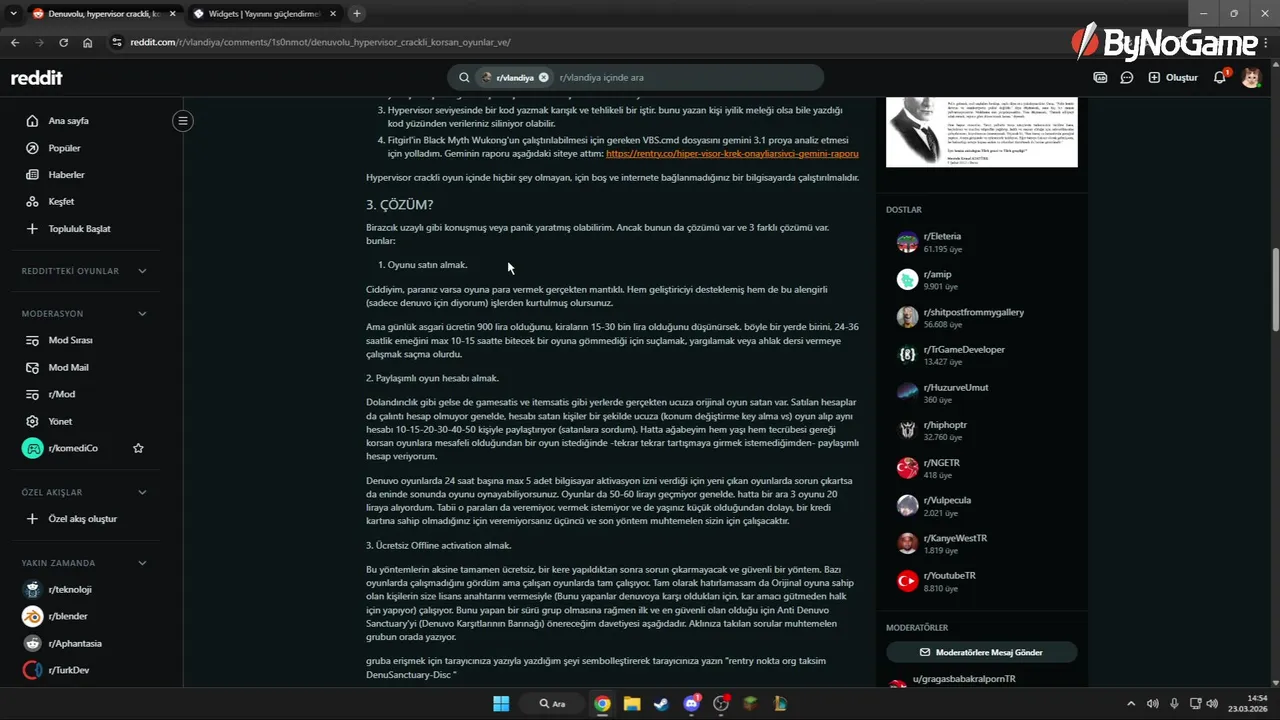The height and width of the screenshot is (720, 1280).
Task: Click the Oluştur create post button
Action: tap(1173, 77)
